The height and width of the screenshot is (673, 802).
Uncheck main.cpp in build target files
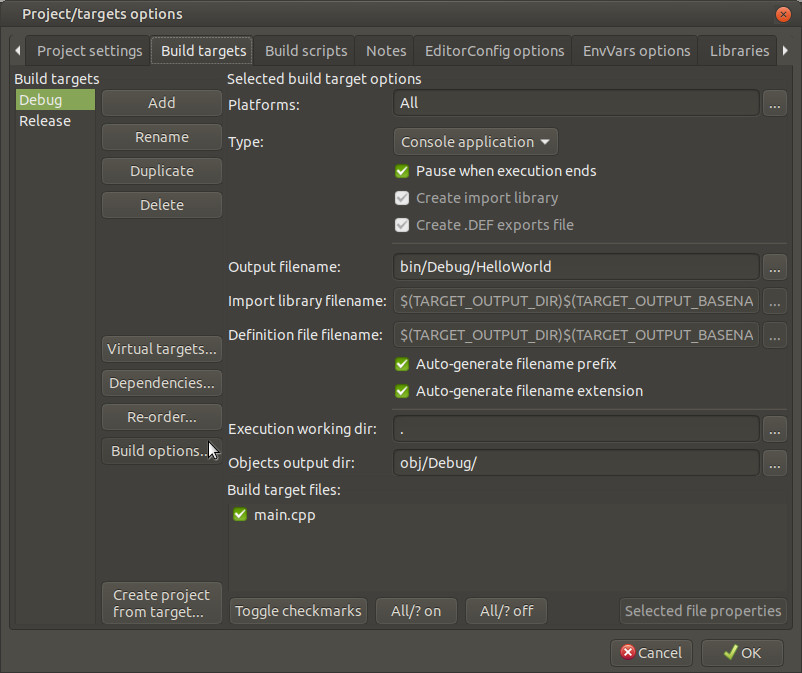click(x=240, y=515)
